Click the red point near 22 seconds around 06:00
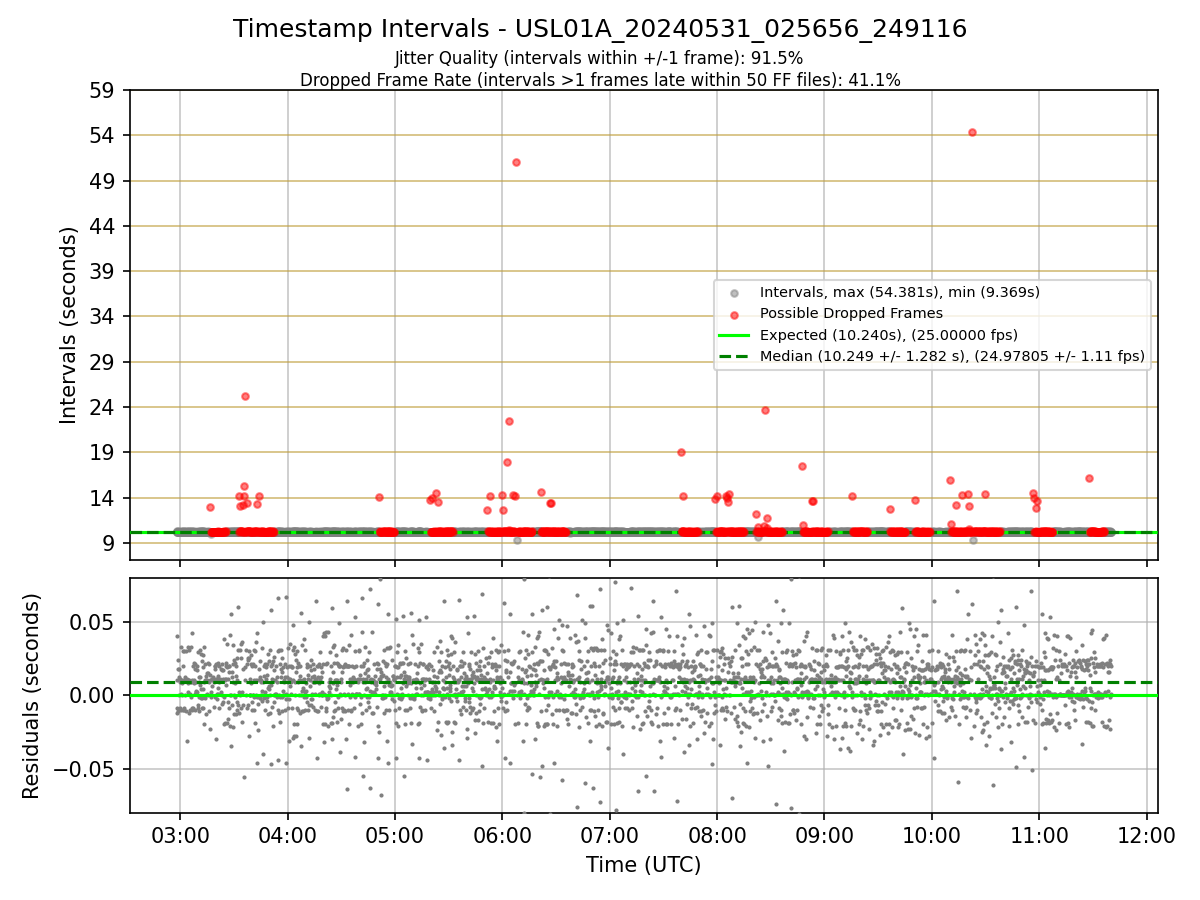Screen dimensions: 1200x900 coord(509,421)
